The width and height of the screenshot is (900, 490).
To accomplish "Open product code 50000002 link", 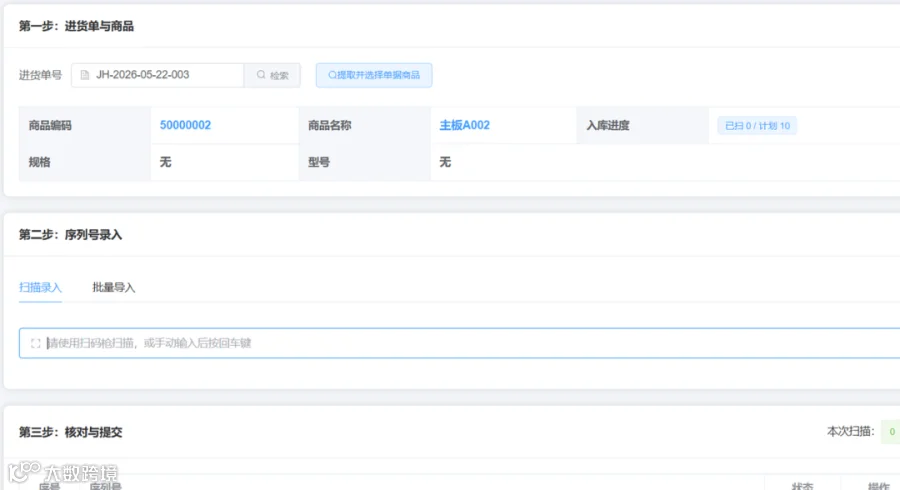I will tap(185, 125).
